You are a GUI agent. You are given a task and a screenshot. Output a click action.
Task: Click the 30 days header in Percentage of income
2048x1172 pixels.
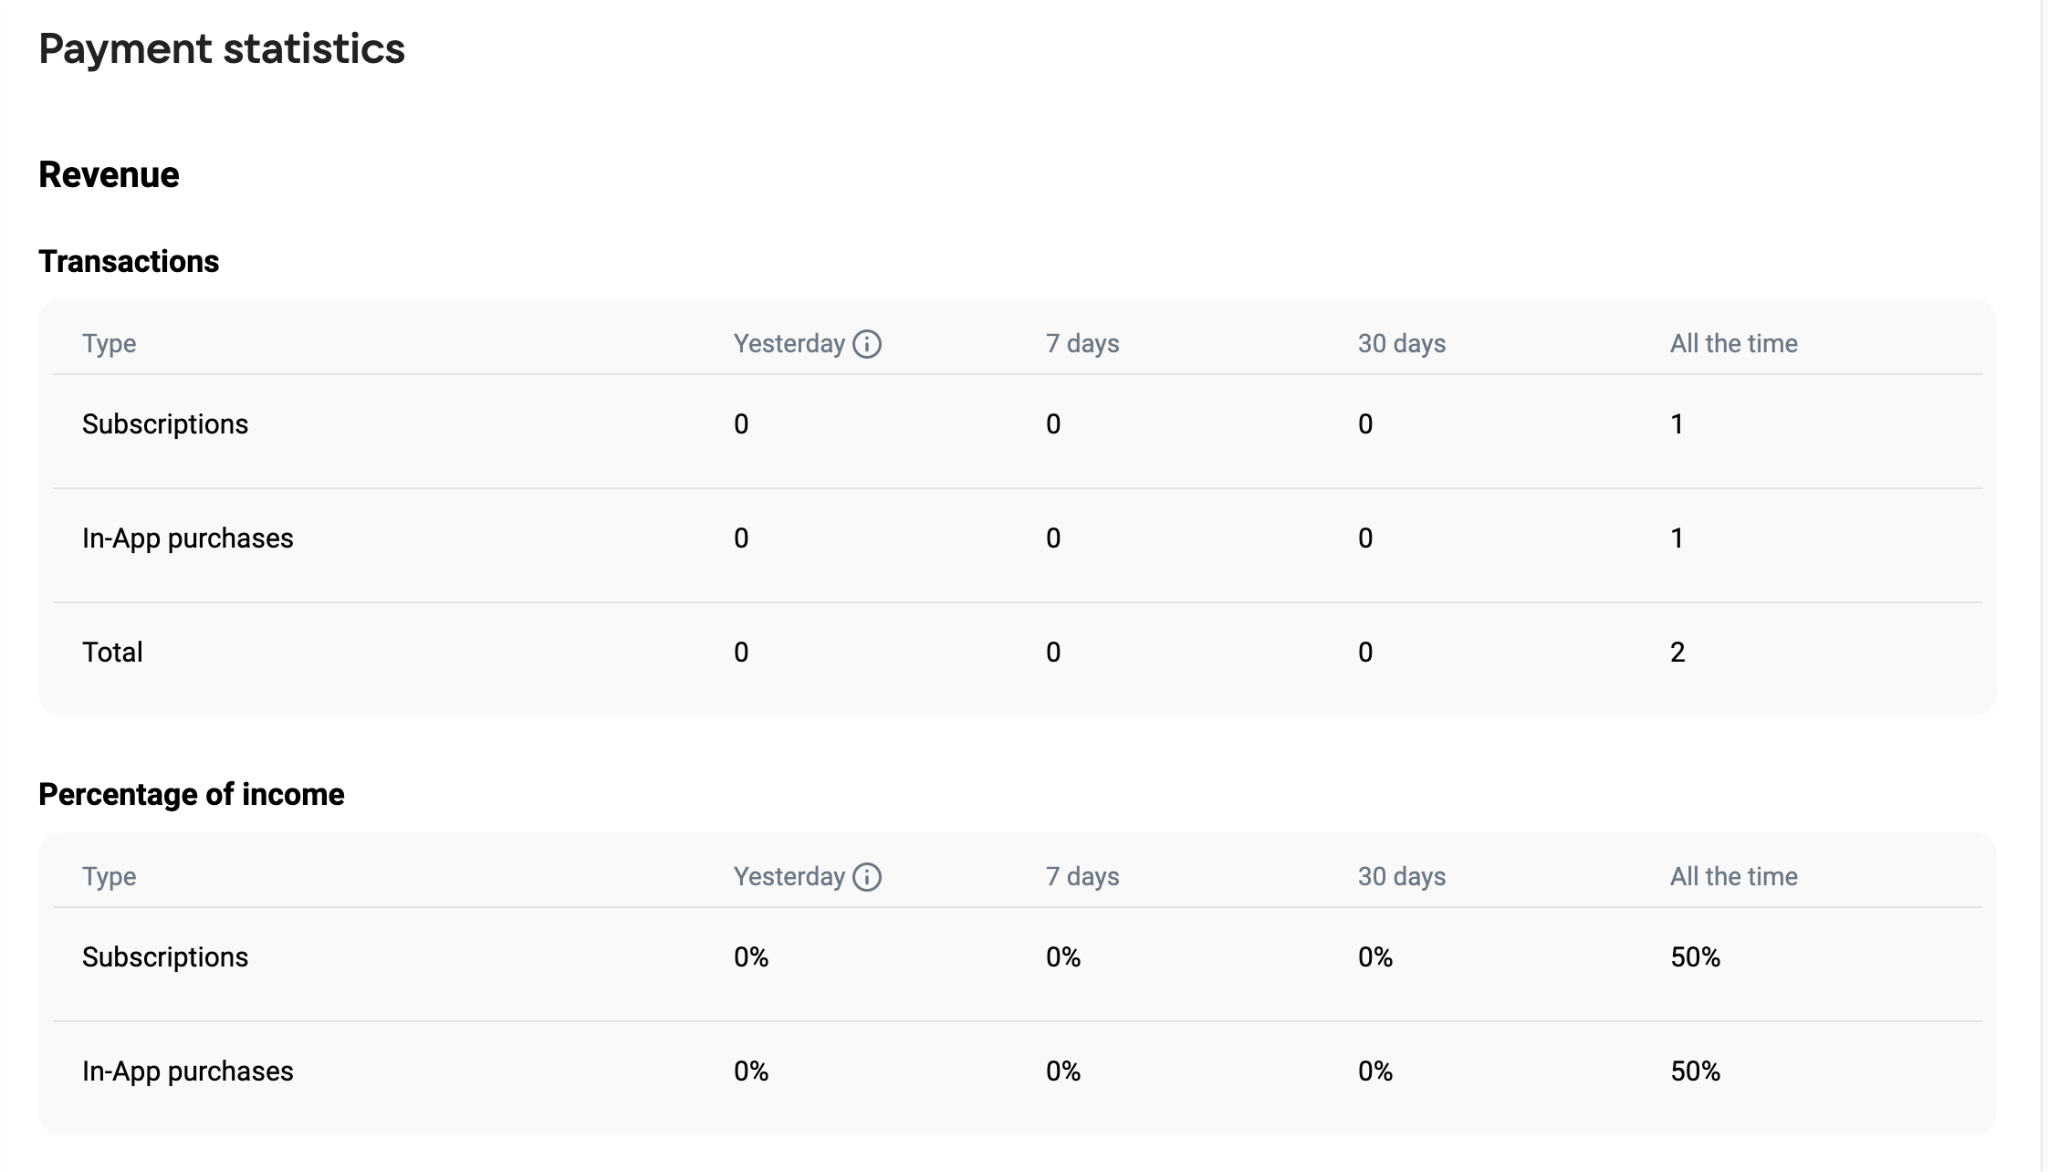1401,877
